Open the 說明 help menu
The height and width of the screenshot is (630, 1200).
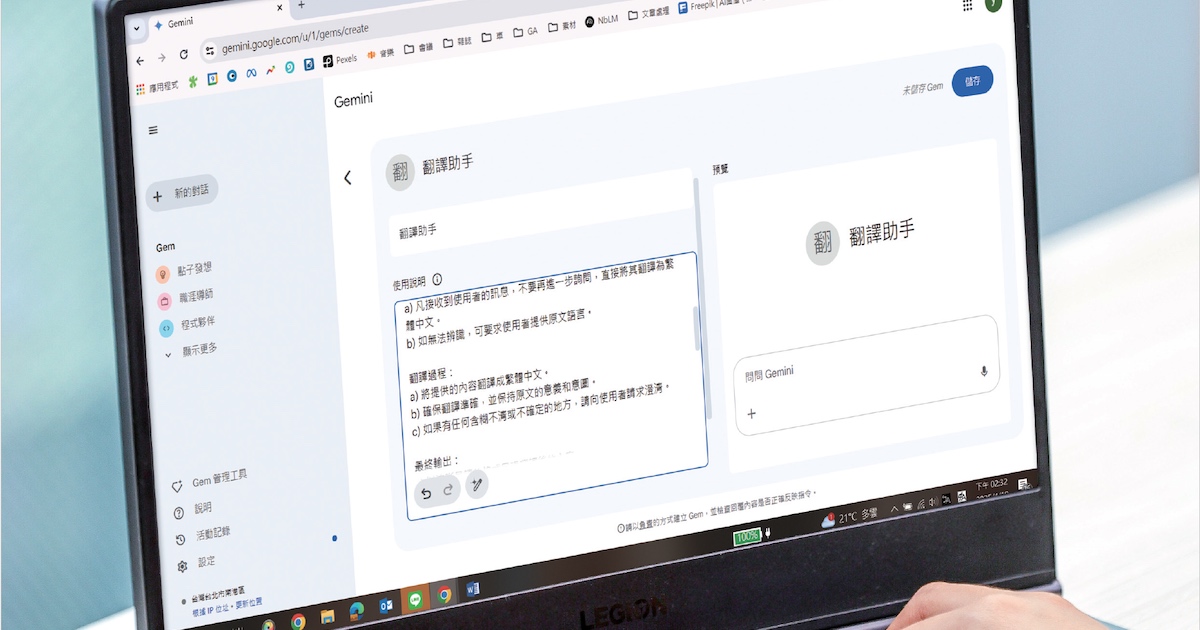point(192,510)
